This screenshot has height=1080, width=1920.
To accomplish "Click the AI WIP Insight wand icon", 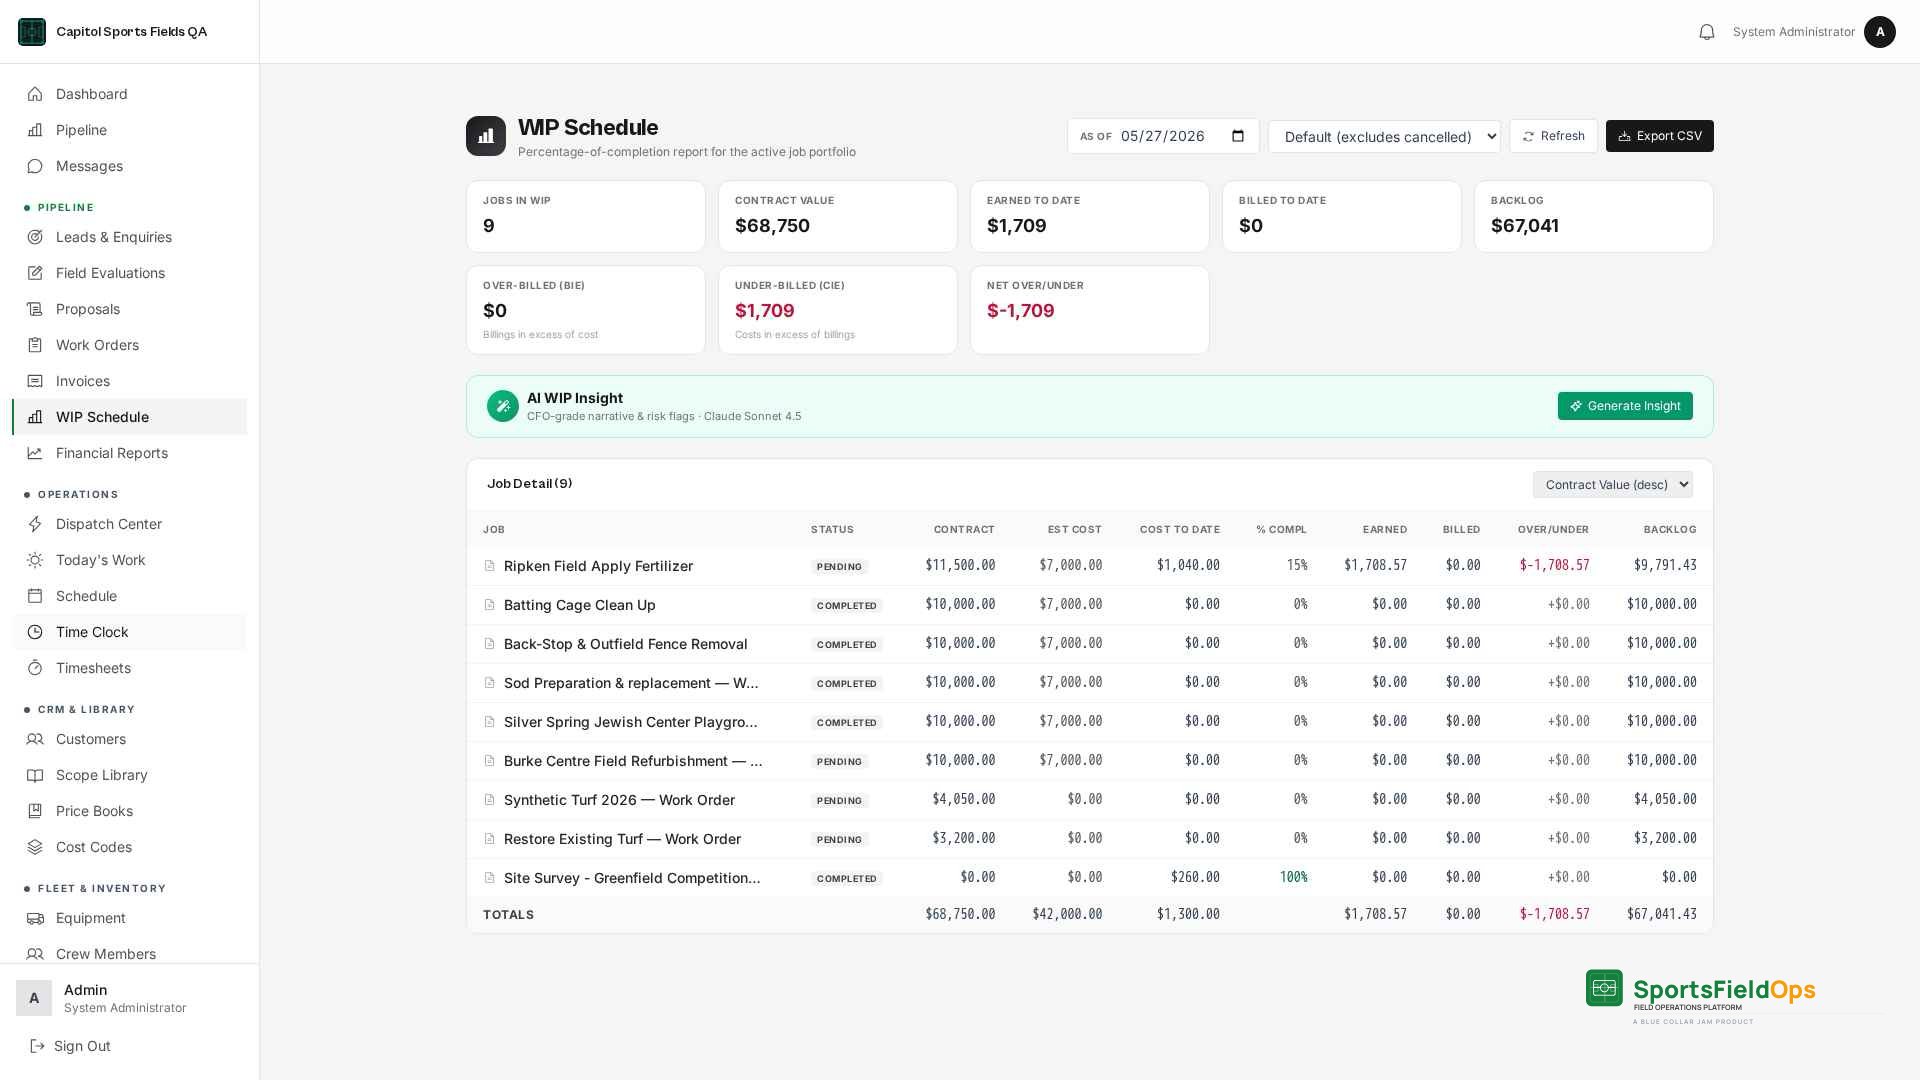I will [503, 406].
